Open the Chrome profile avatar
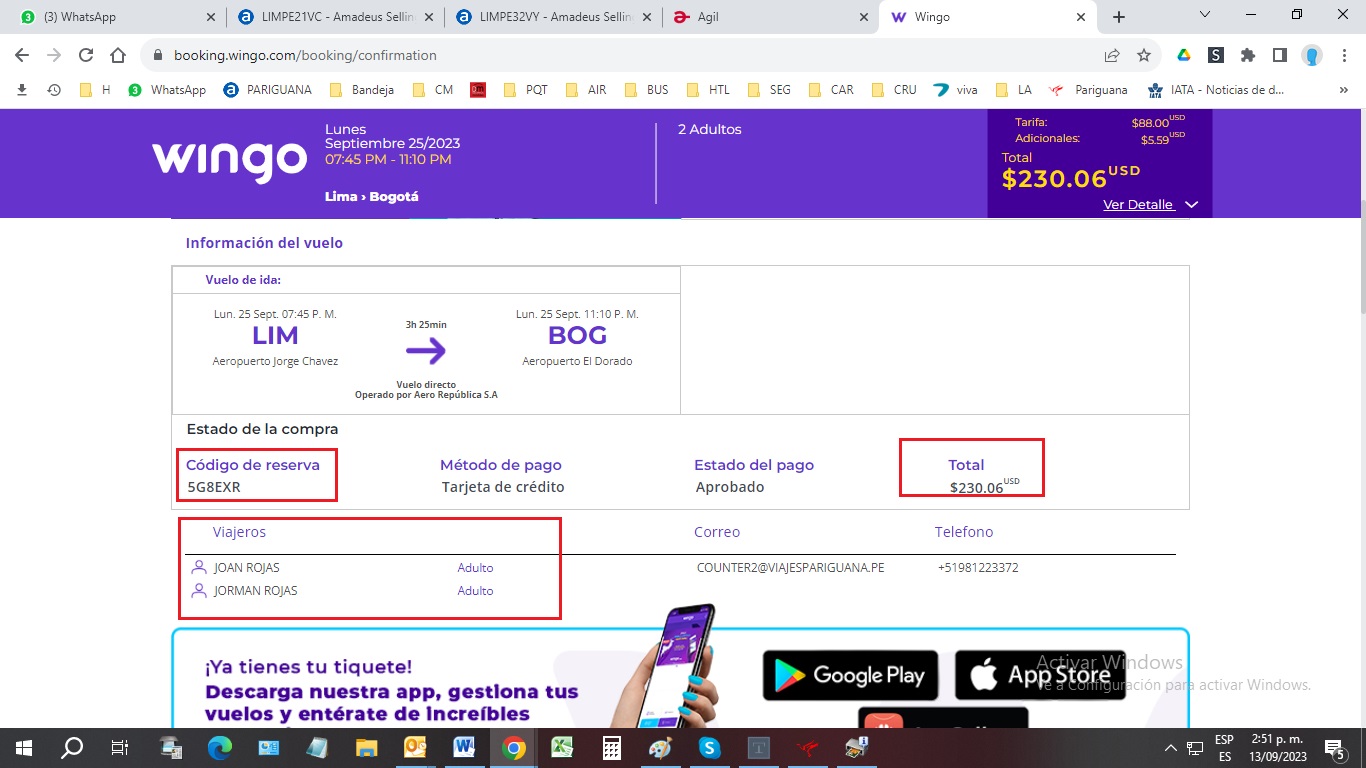The image size is (1366, 768). click(x=1312, y=55)
